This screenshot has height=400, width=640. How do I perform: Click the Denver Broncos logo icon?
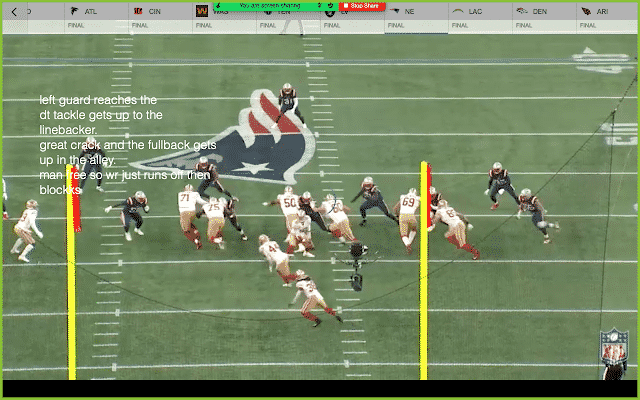522,11
